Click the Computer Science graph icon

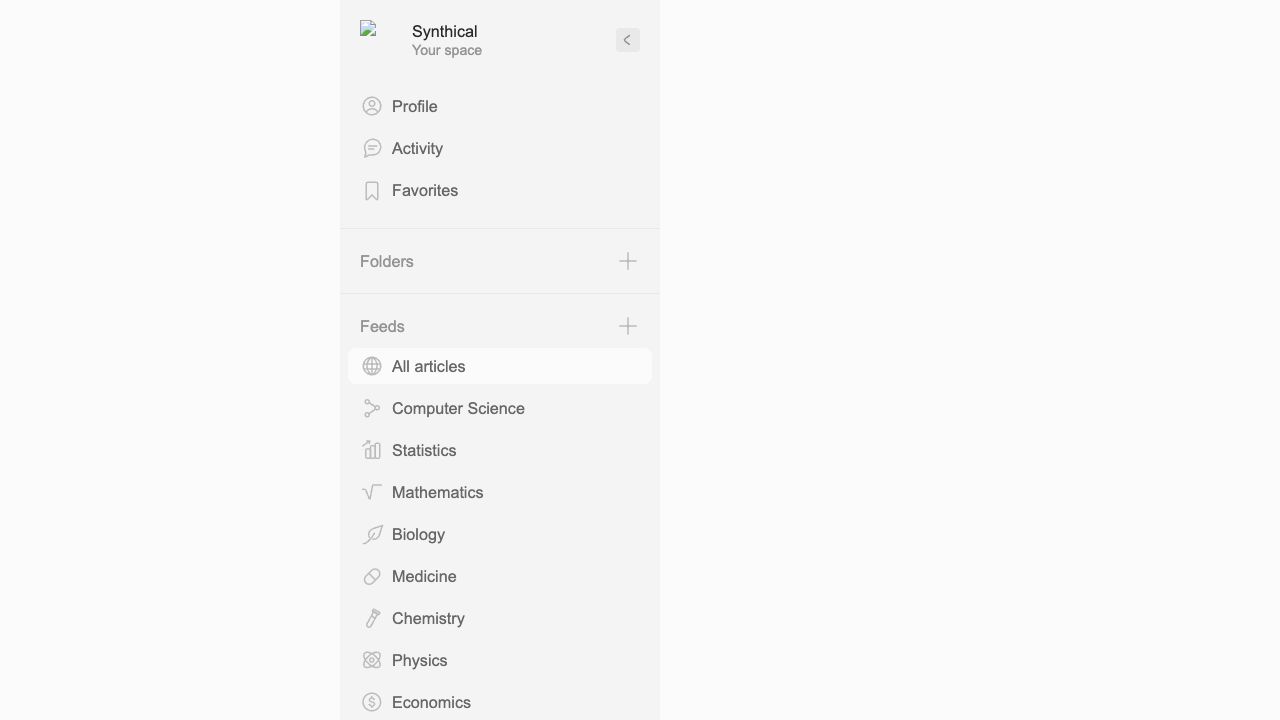click(372, 408)
